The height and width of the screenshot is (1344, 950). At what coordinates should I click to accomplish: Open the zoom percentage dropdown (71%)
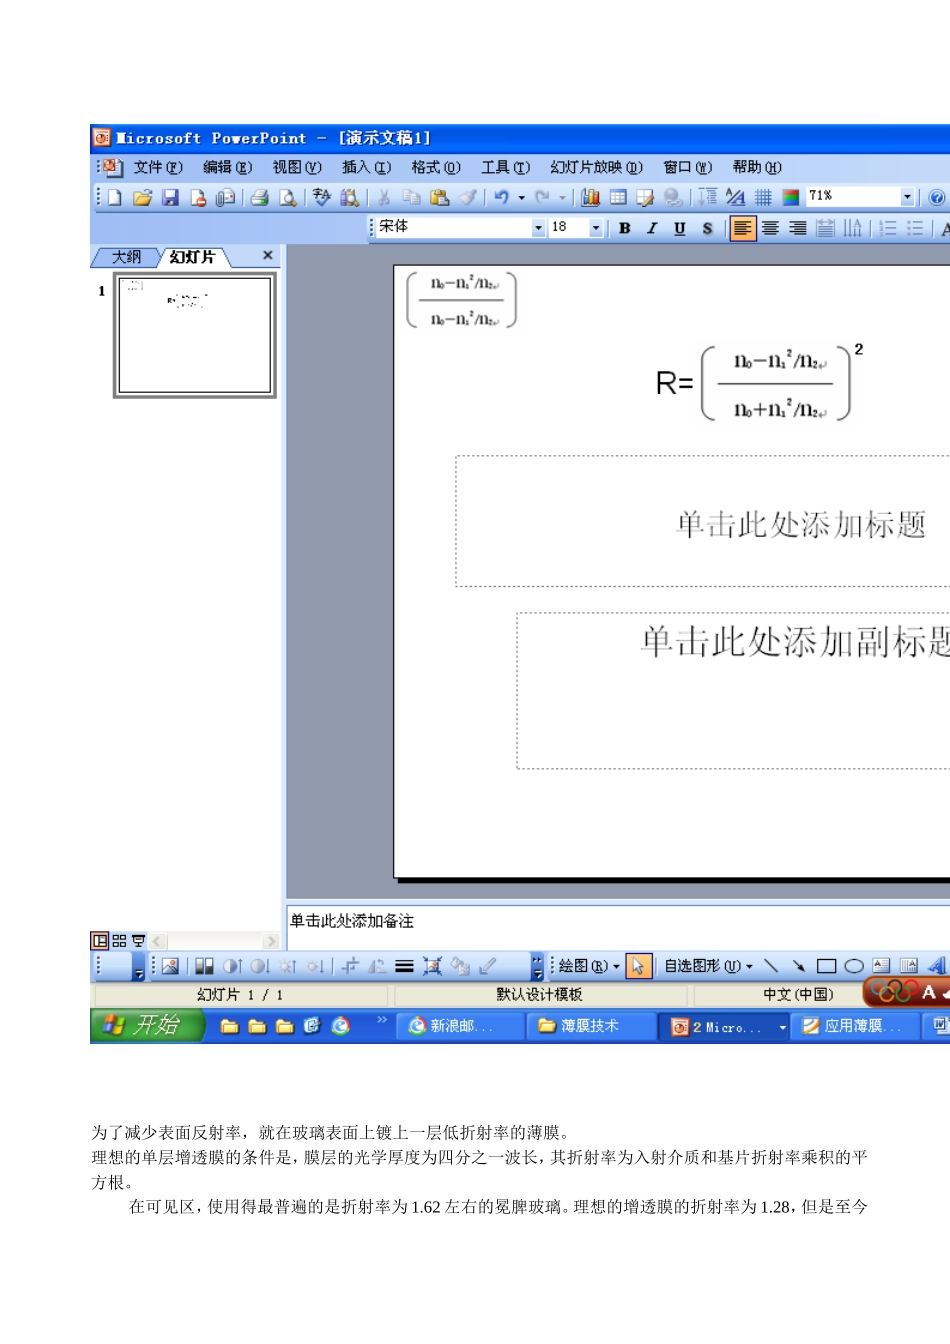(908, 197)
